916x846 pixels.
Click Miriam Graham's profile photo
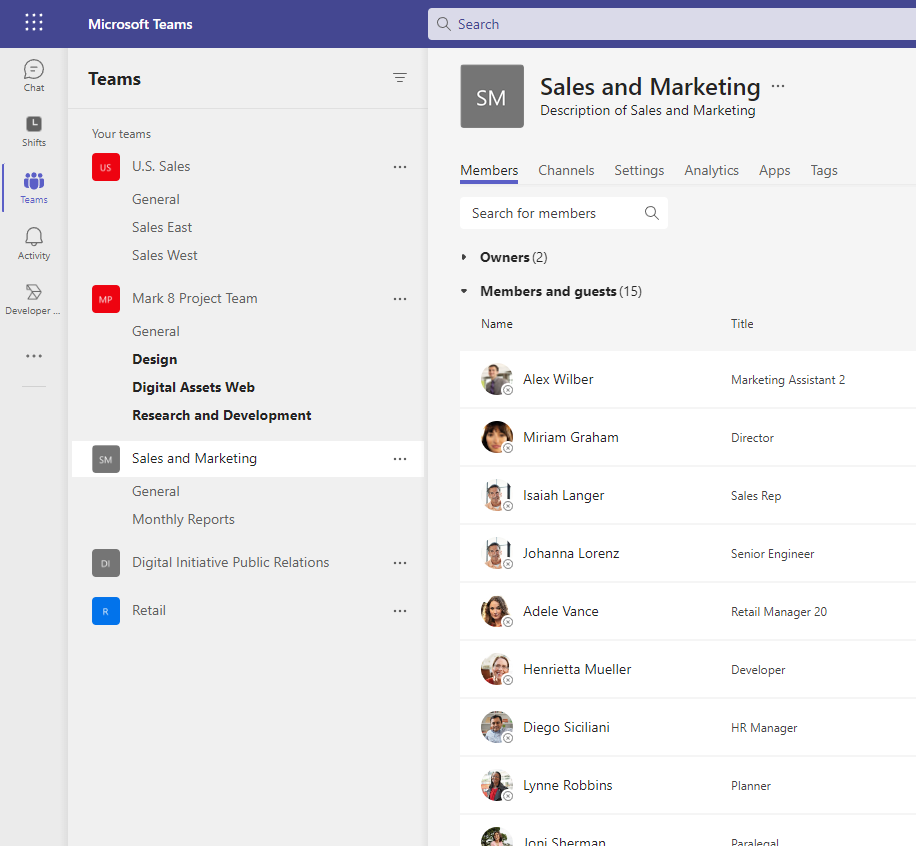[497, 437]
